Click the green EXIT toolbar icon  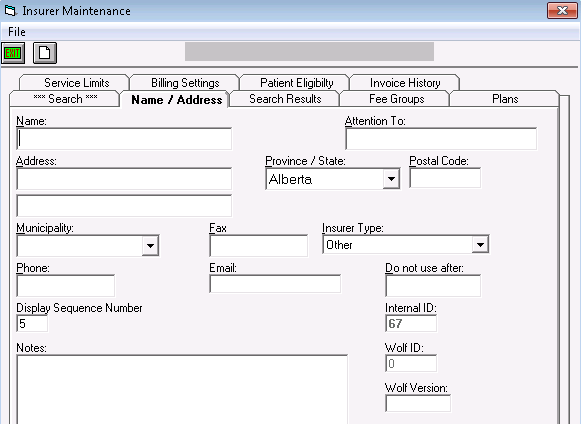pyautogui.click(x=13, y=53)
